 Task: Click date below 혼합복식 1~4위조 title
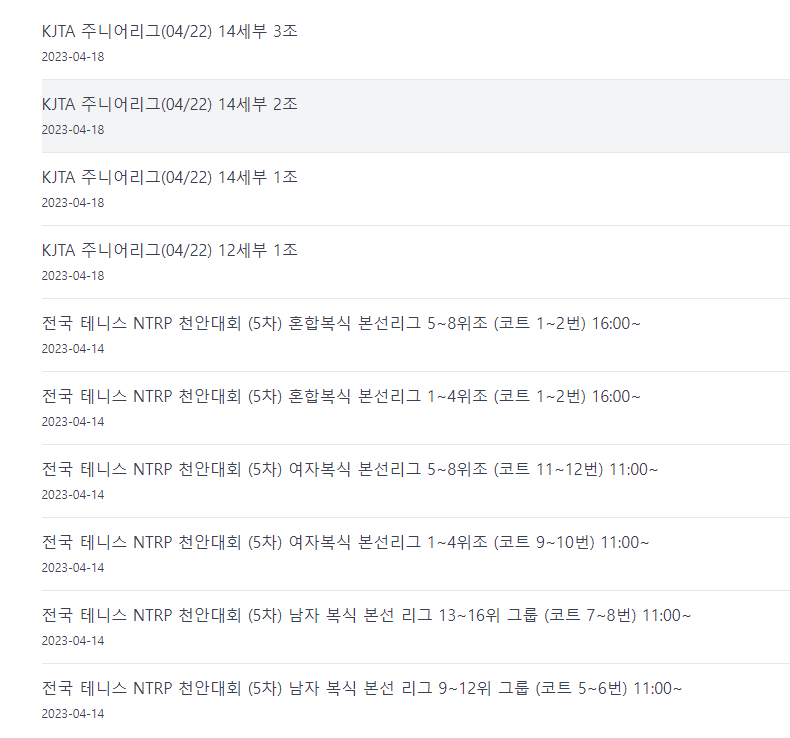pos(73,422)
